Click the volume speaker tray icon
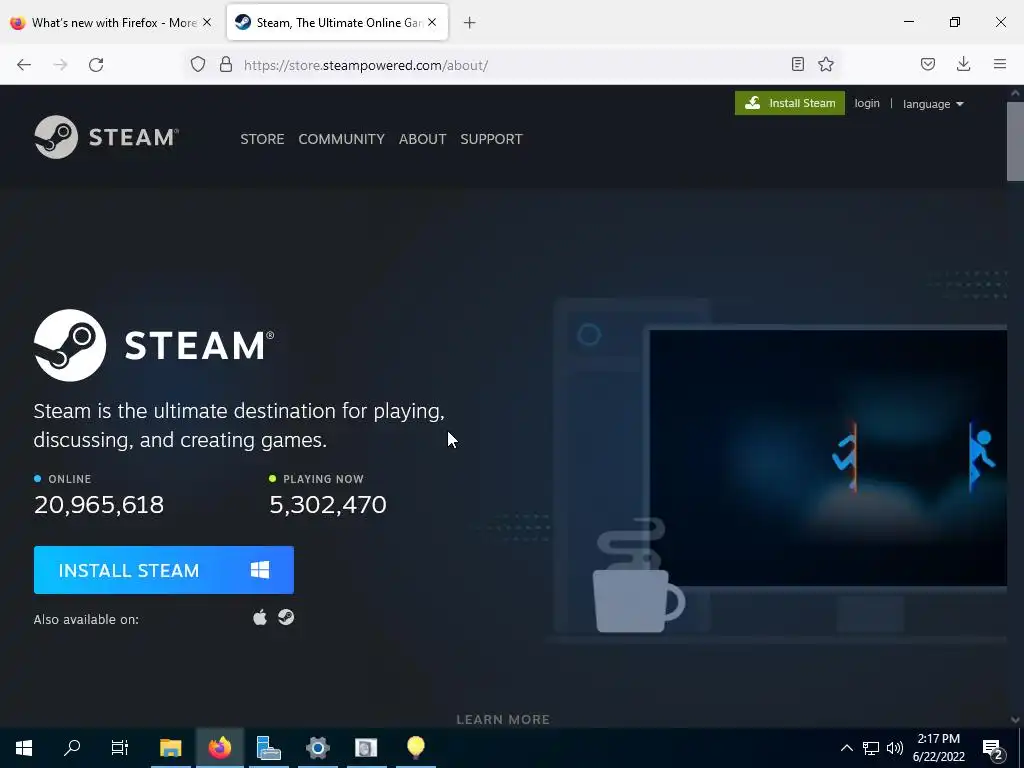Image resolution: width=1024 pixels, height=768 pixels. pos(895,748)
